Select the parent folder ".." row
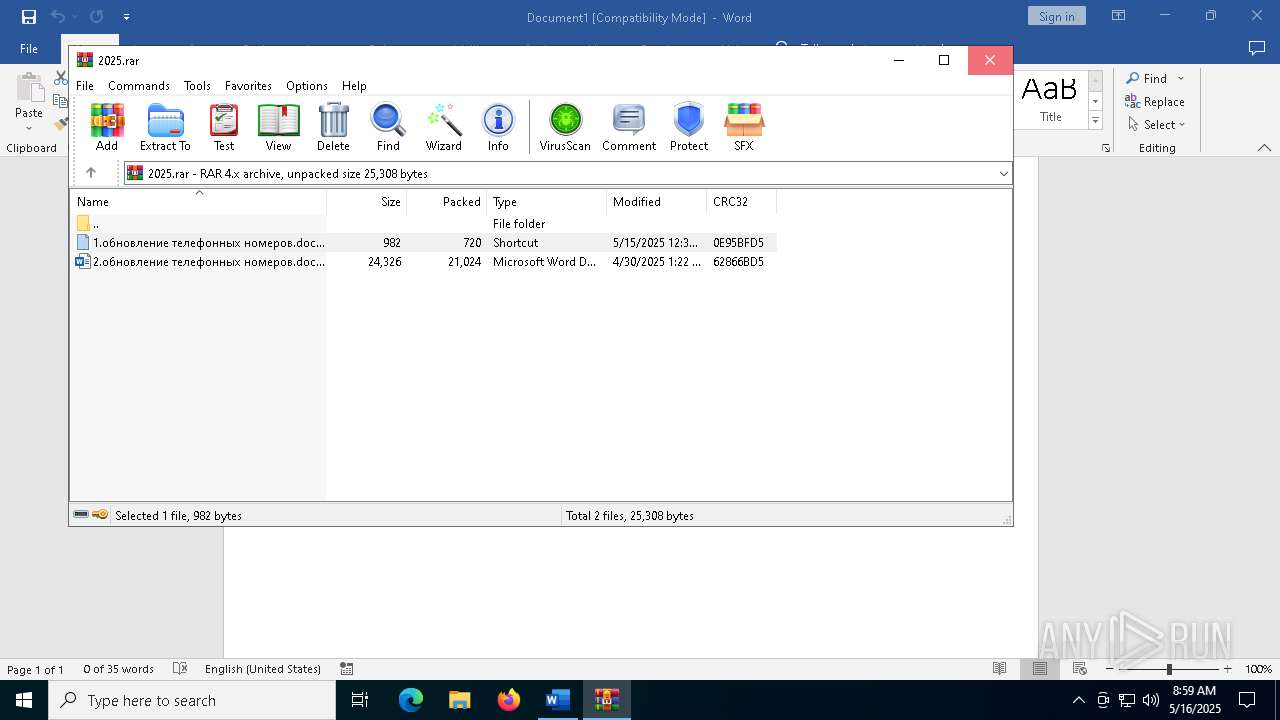The height and width of the screenshot is (720, 1280). tap(424, 223)
